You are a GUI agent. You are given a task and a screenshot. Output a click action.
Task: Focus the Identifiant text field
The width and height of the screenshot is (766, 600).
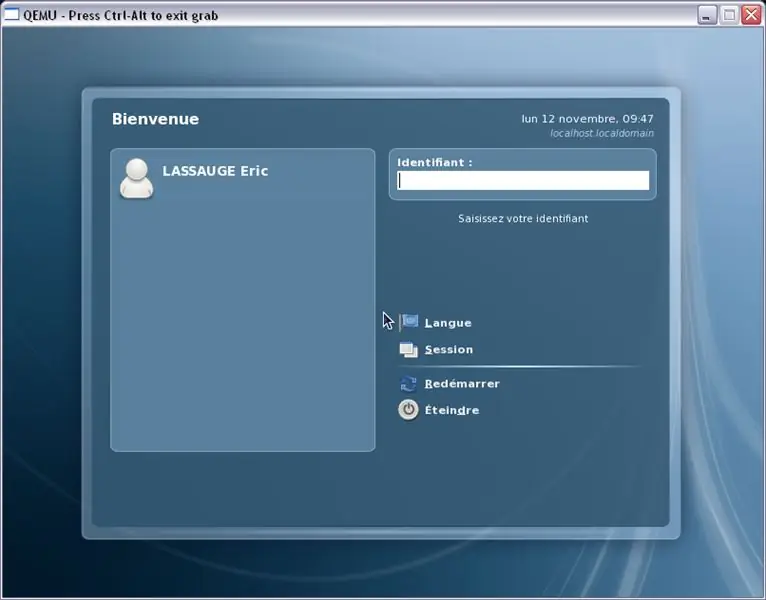(523, 180)
